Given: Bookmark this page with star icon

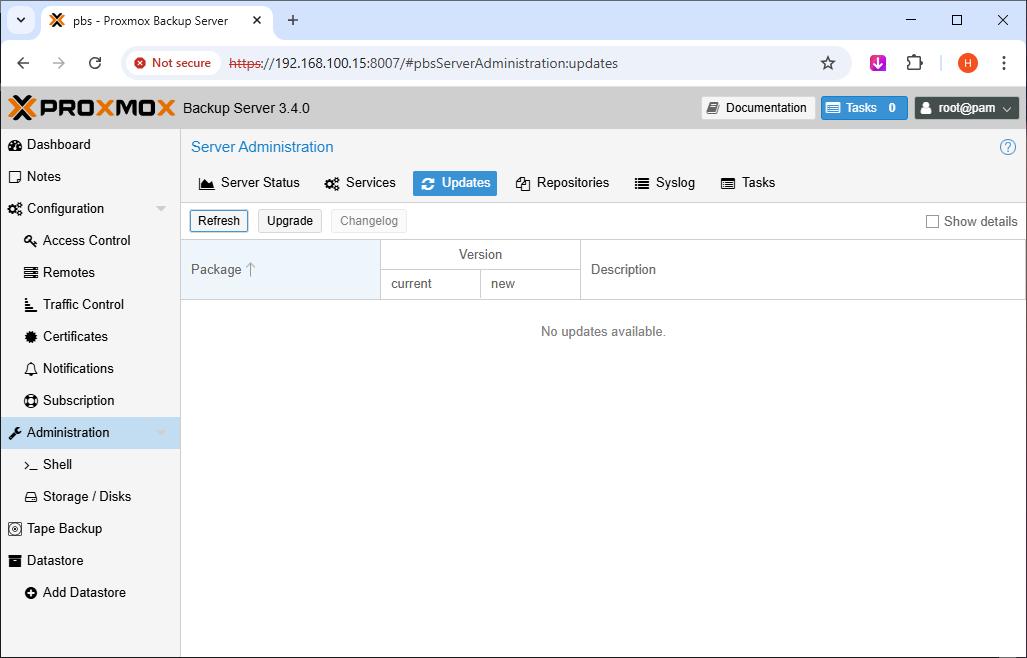Looking at the screenshot, I should click(828, 64).
